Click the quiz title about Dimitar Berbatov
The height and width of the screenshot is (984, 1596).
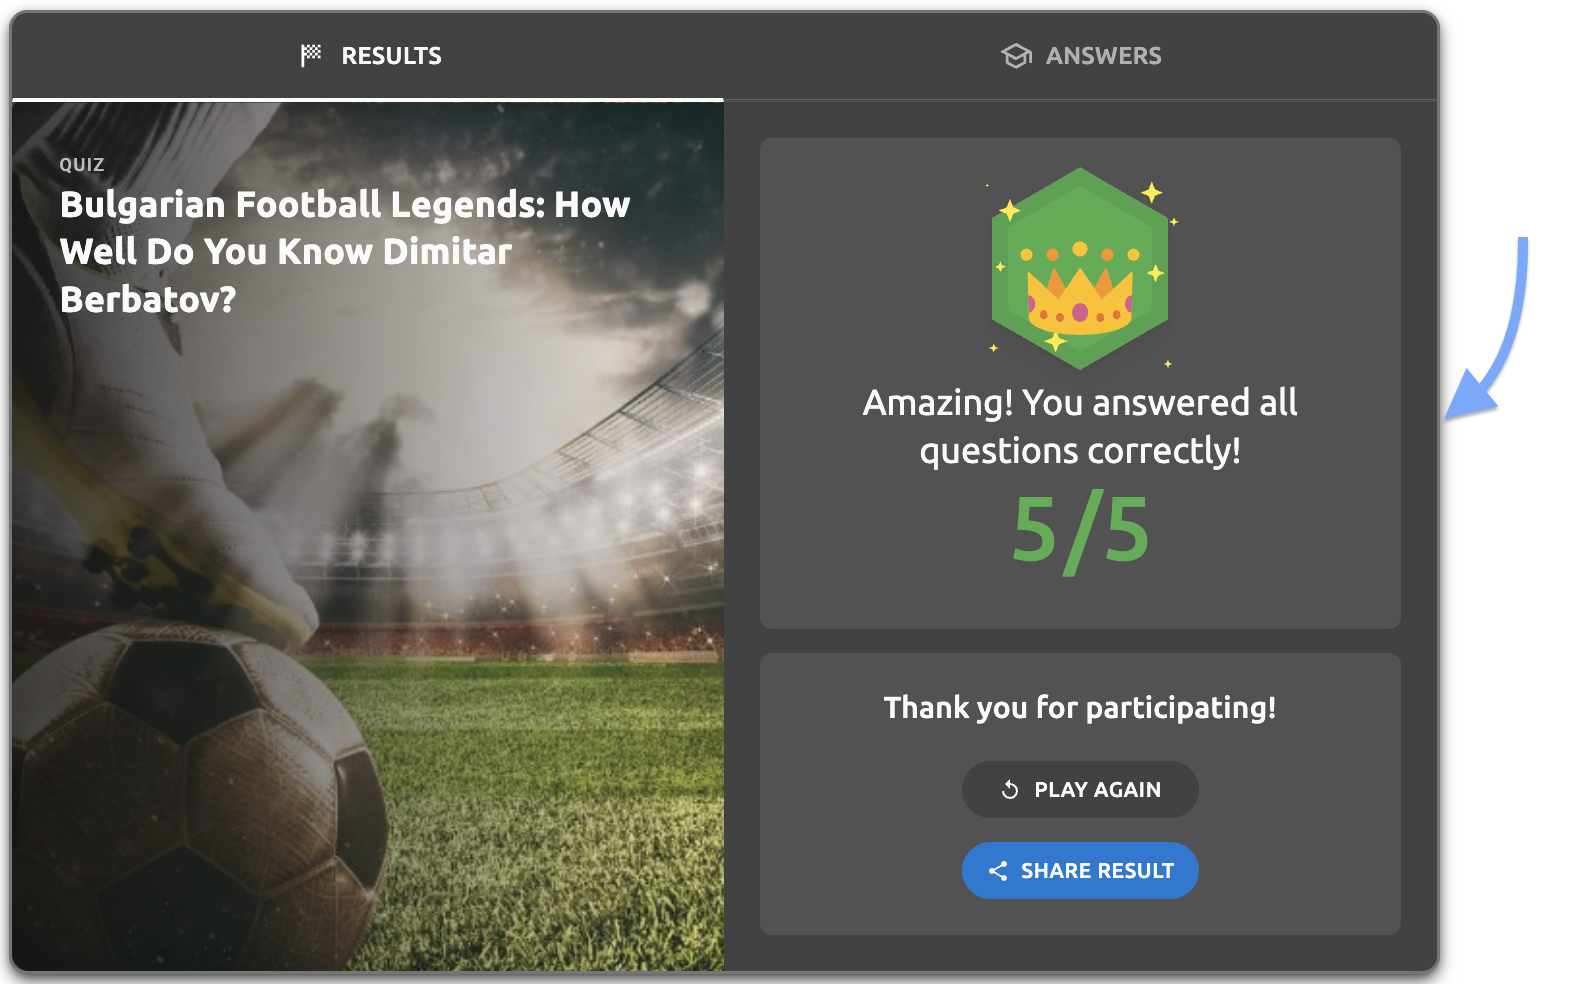pos(344,251)
